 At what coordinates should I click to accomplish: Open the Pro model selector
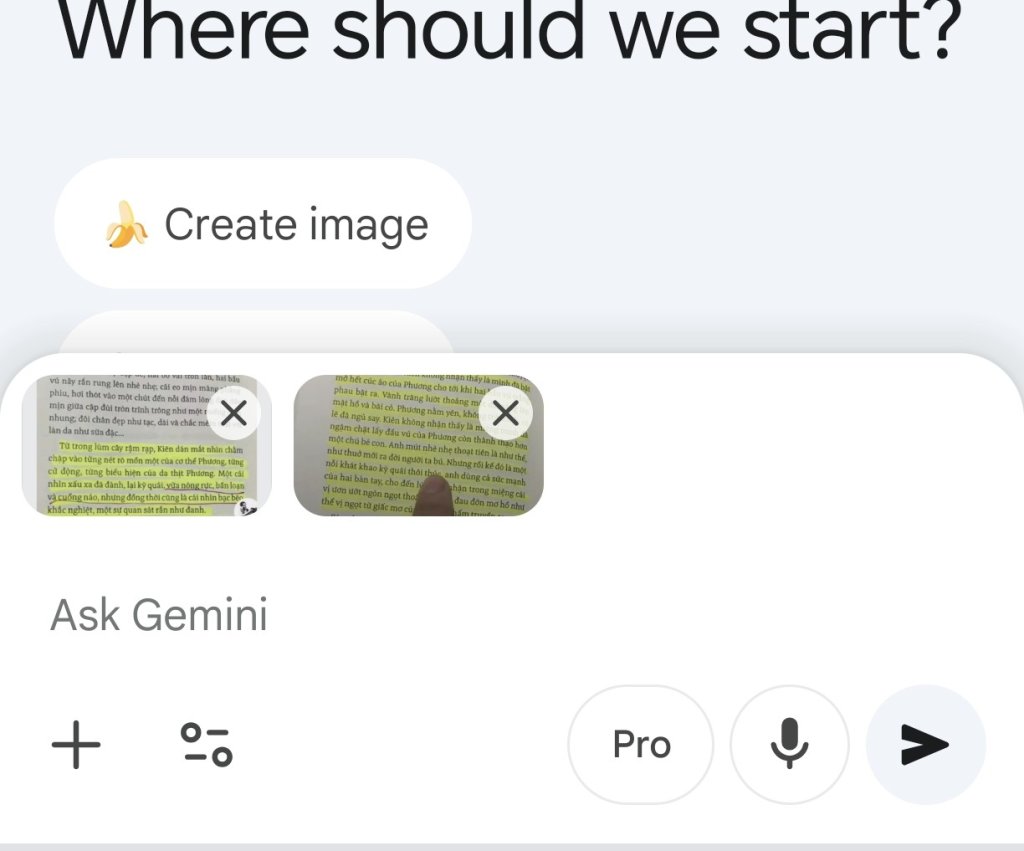pos(641,745)
